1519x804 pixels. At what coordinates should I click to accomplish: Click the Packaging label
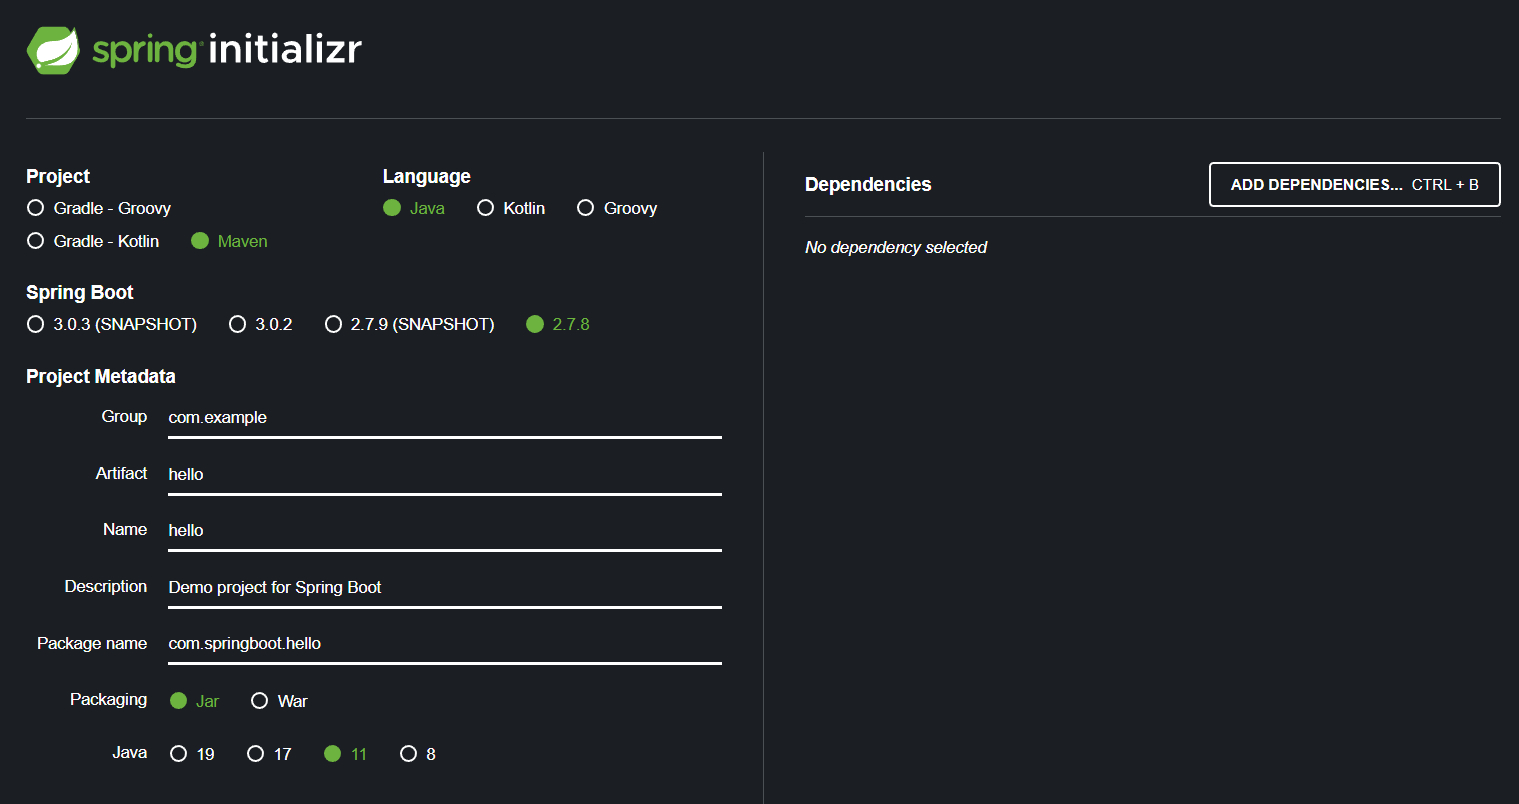[108, 700]
